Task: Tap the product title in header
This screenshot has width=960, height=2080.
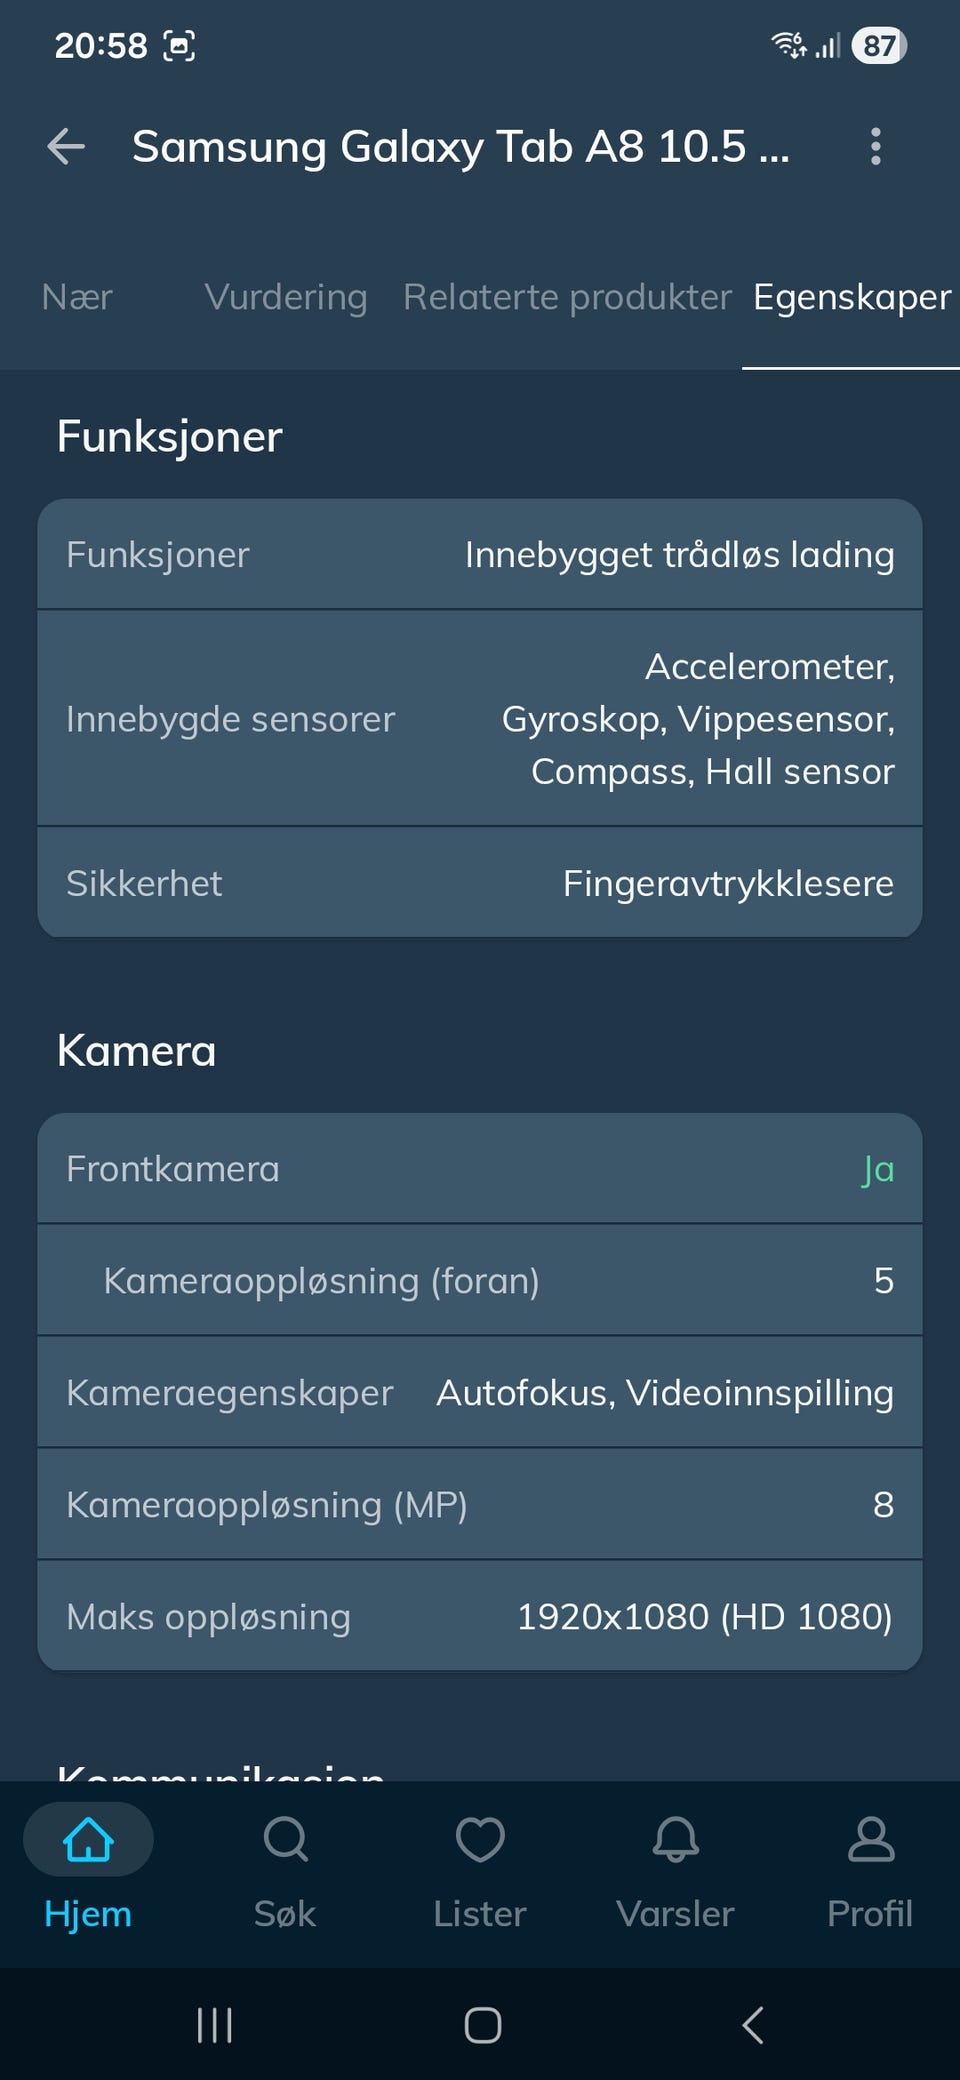Action: point(461,147)
